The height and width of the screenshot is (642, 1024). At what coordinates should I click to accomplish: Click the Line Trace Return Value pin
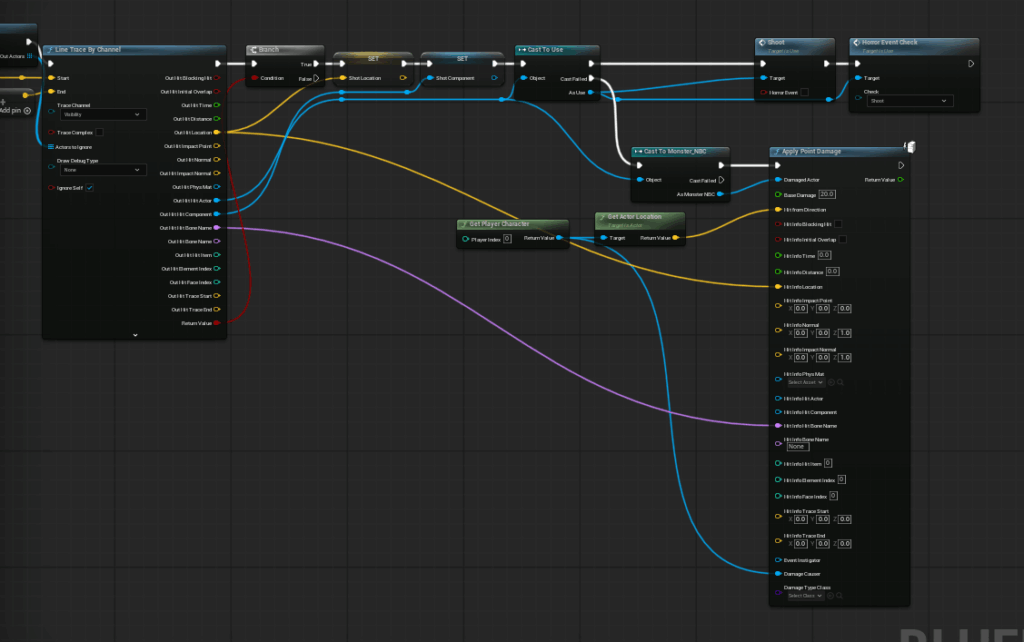click(x=217, y=323)
